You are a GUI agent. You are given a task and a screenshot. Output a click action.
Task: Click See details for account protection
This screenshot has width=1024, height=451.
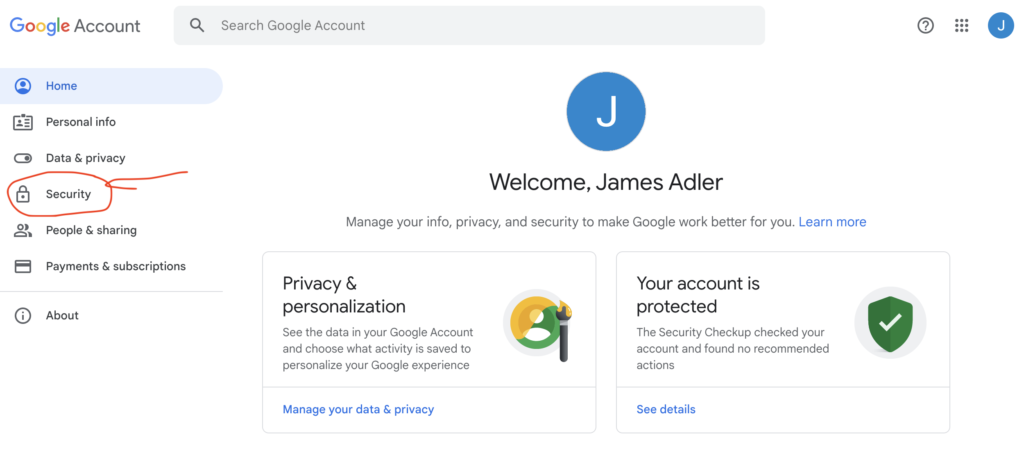pyautogui.click(x=665, y=409)
